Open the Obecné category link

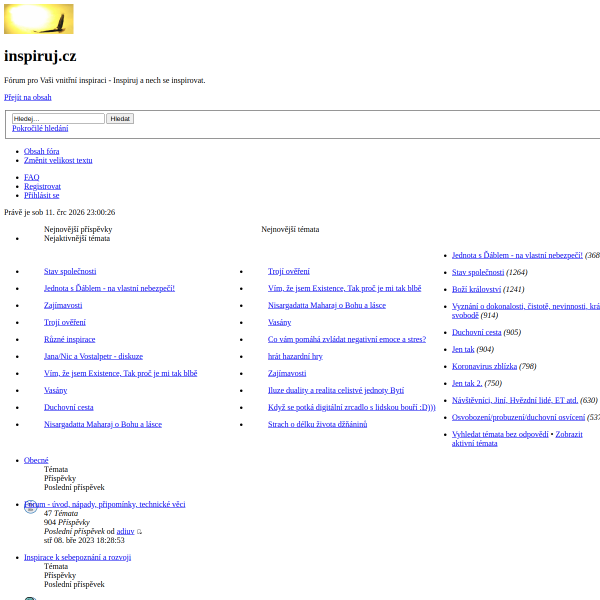click(36, 460)
